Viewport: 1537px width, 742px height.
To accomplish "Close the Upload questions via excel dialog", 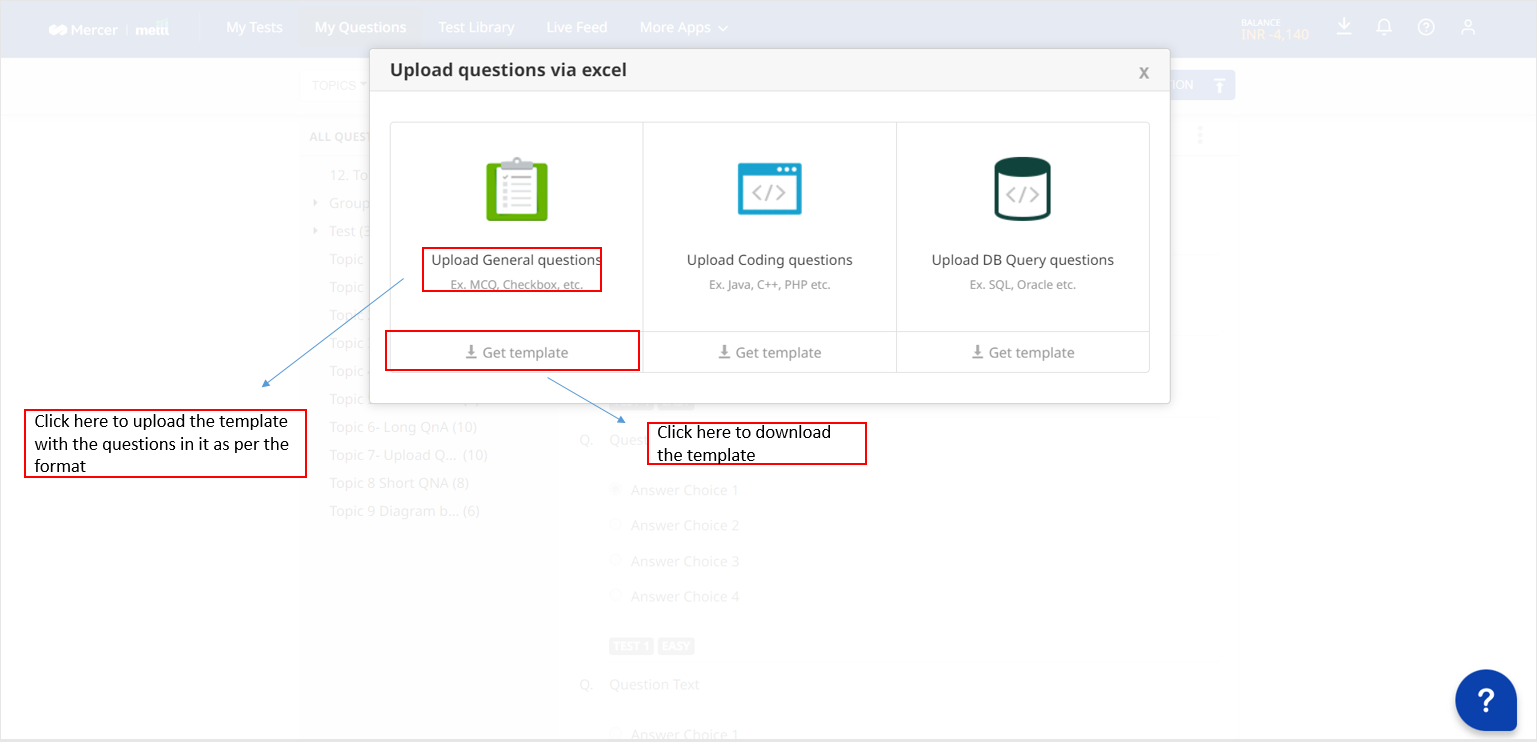I will click(x=1143, y=72).
